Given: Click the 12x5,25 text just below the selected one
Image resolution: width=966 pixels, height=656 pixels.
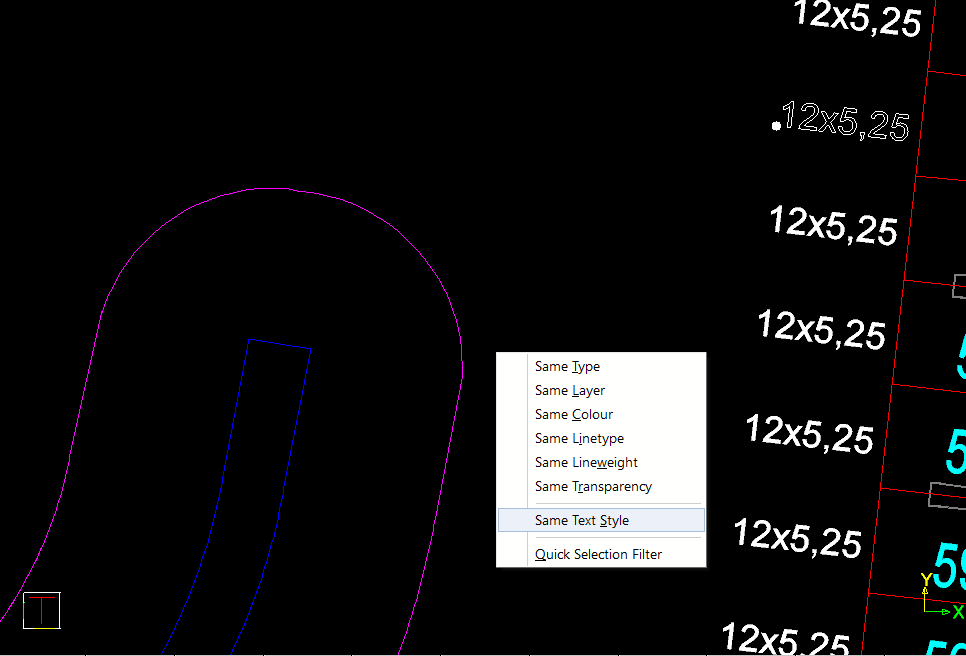Looking at the screenshot, I should (832, 225).
